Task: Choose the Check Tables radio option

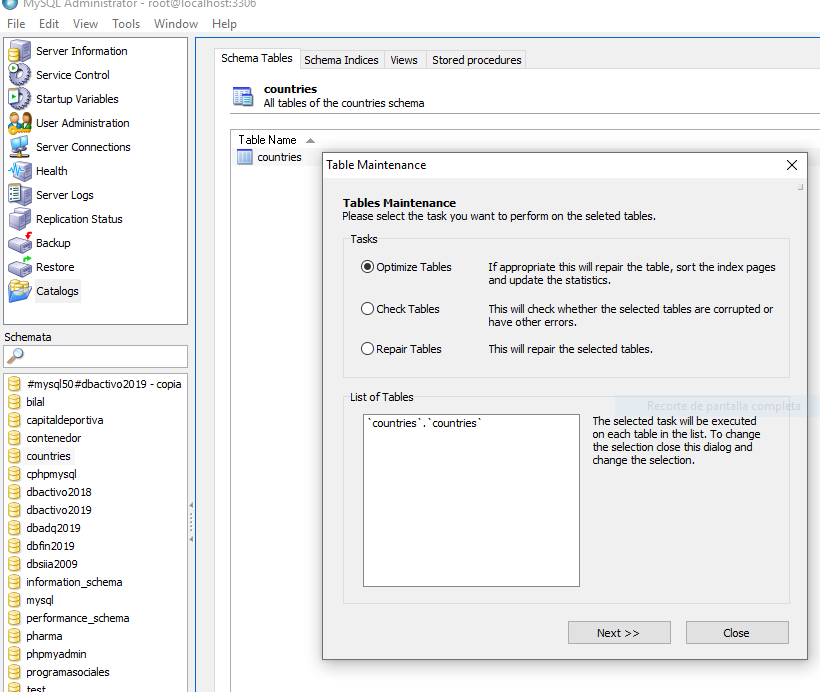Action: [x=368, y=309]
